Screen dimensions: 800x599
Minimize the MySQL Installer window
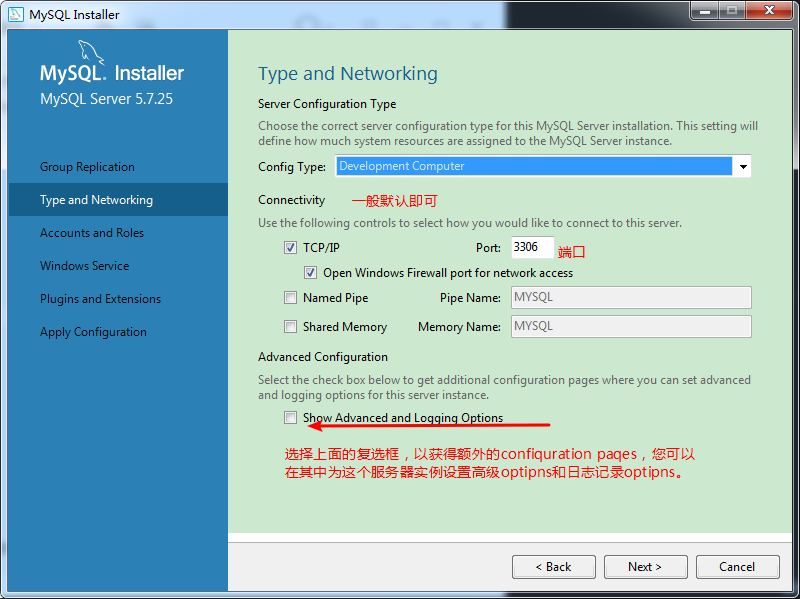[704, 11]
